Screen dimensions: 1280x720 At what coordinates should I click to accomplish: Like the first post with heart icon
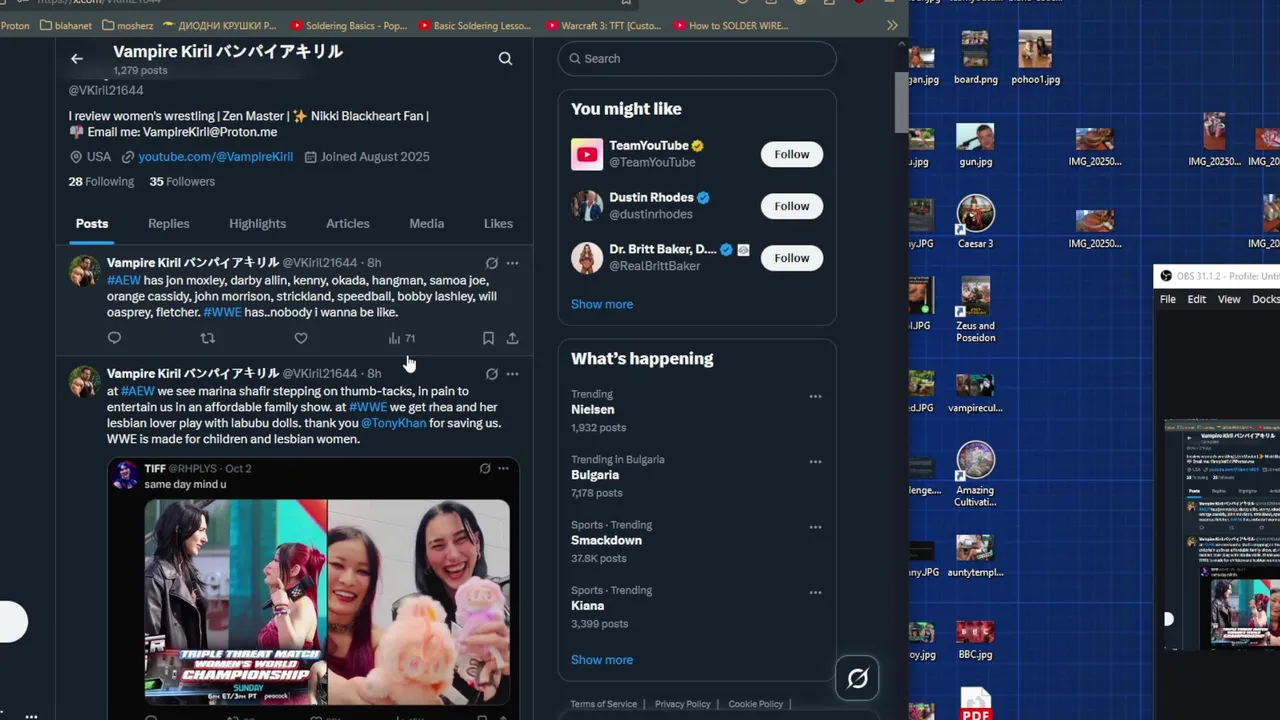(x=301, y=338)
